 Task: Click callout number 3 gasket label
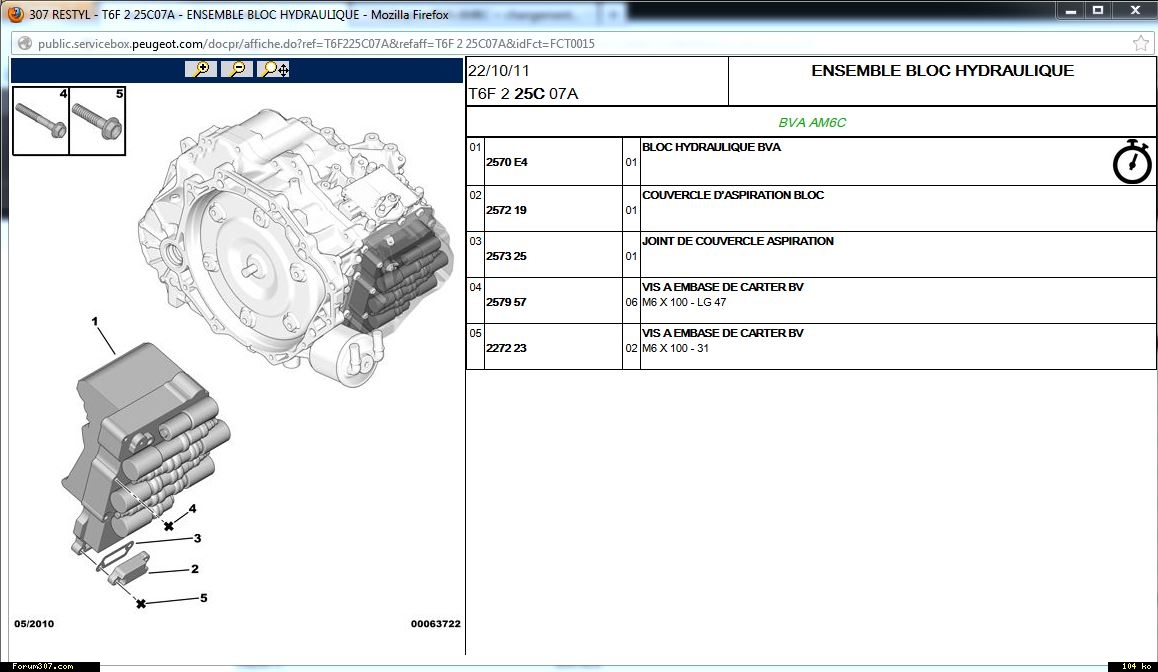point(197,538)
